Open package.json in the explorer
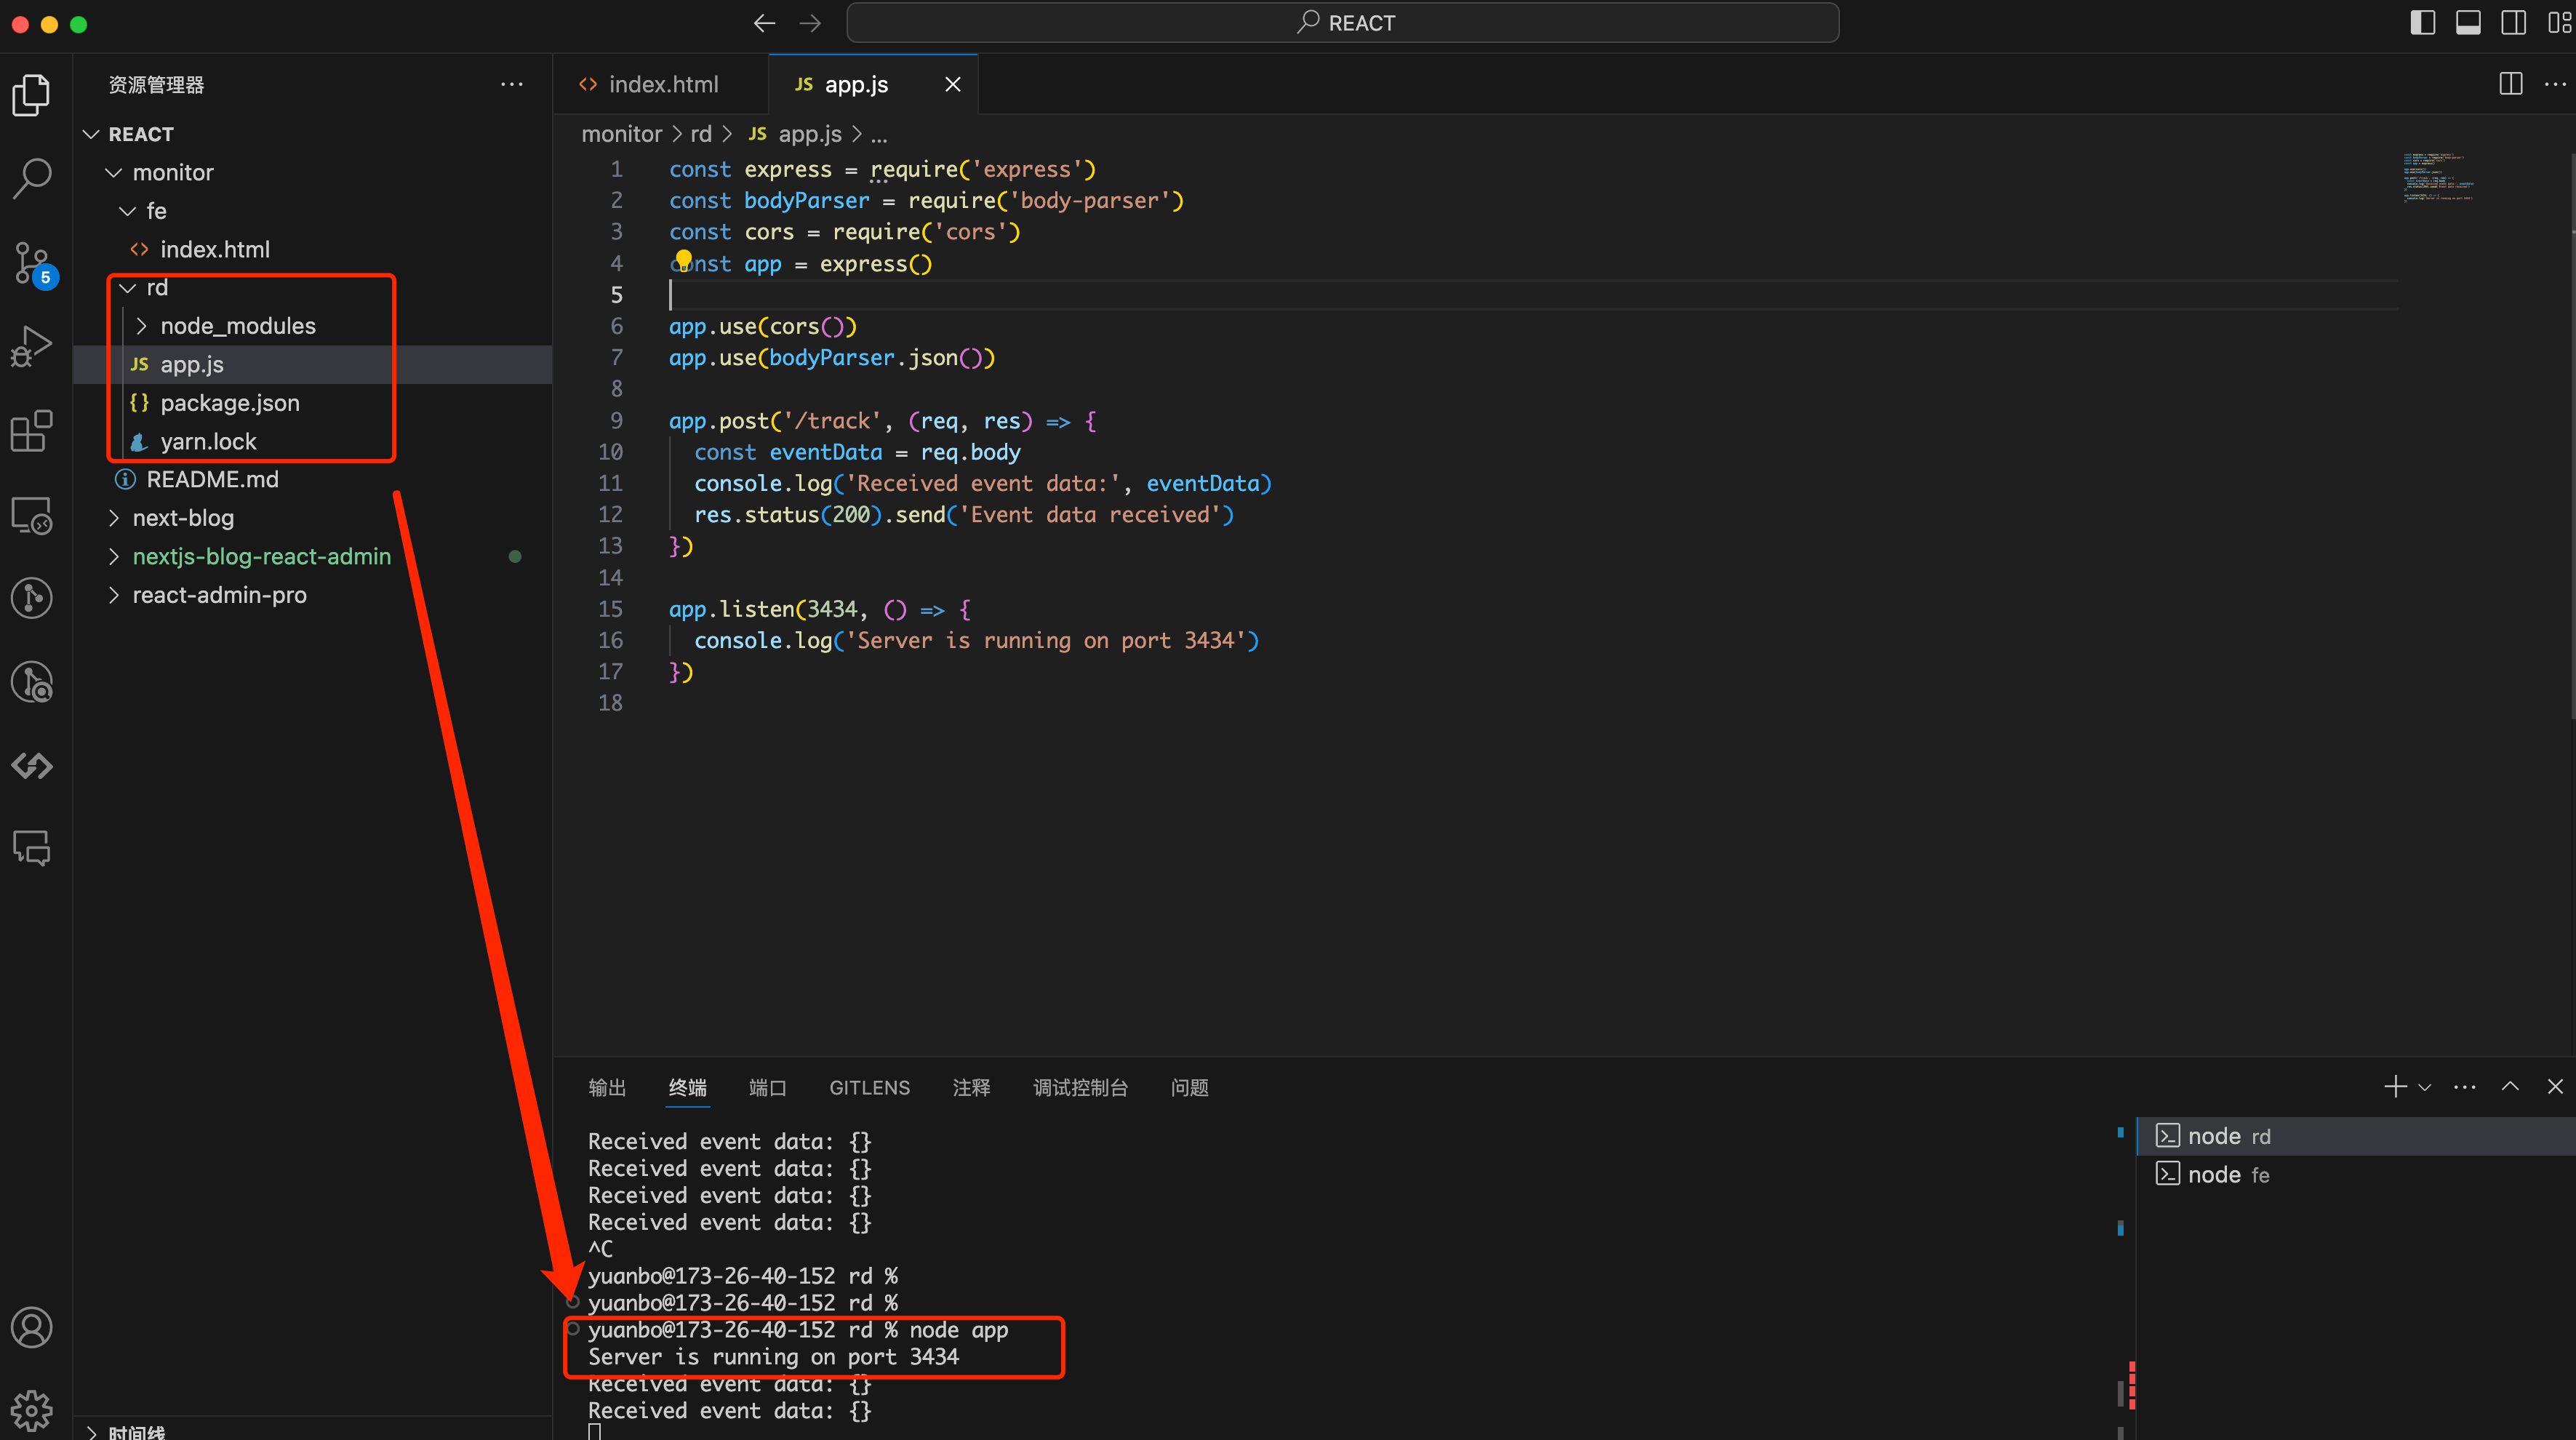The image size is (2576, 1440). (230, 403)
